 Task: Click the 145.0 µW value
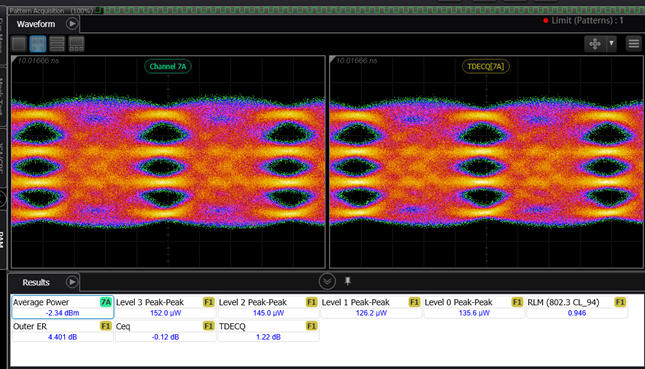coord(268,313)
